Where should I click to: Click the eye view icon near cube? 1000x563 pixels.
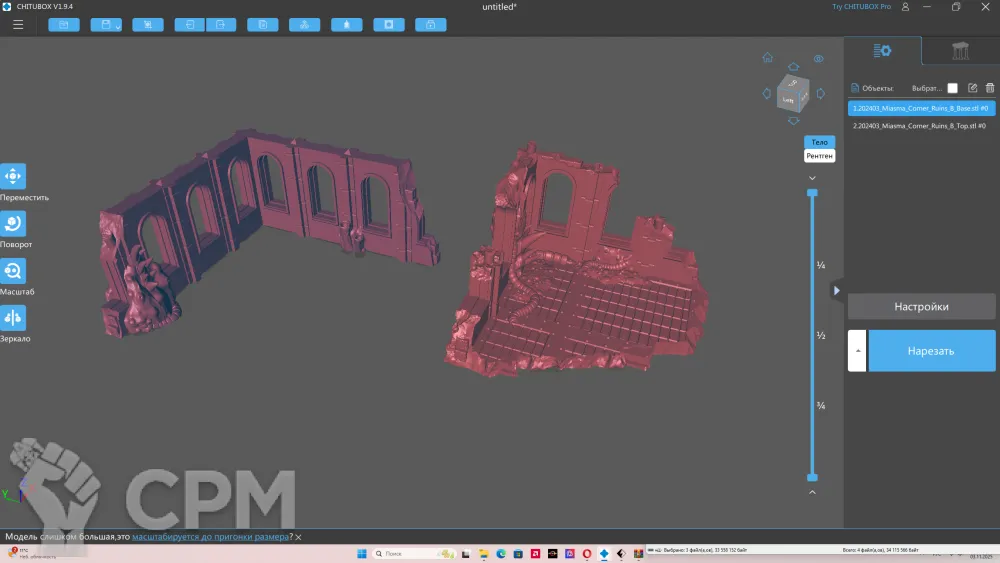coord(818,59)
